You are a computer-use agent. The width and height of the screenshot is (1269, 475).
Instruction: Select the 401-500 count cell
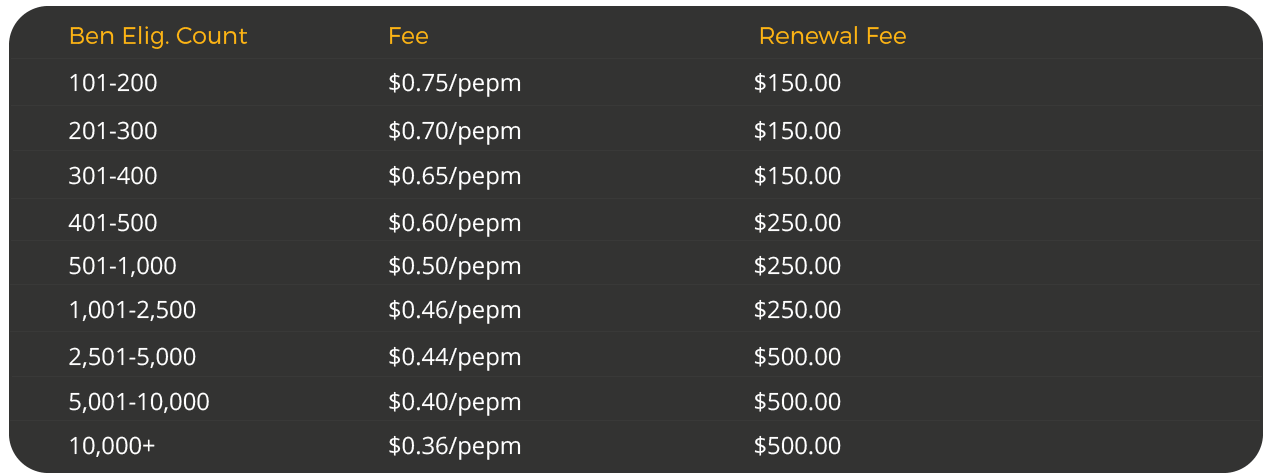[x=113, y=223]
